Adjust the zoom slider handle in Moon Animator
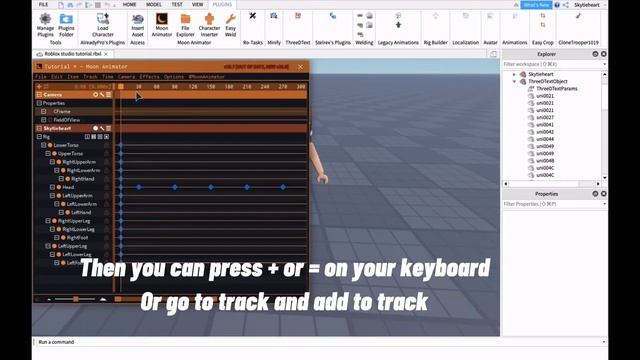Screen dimensions: 640x360 (76, 299)
